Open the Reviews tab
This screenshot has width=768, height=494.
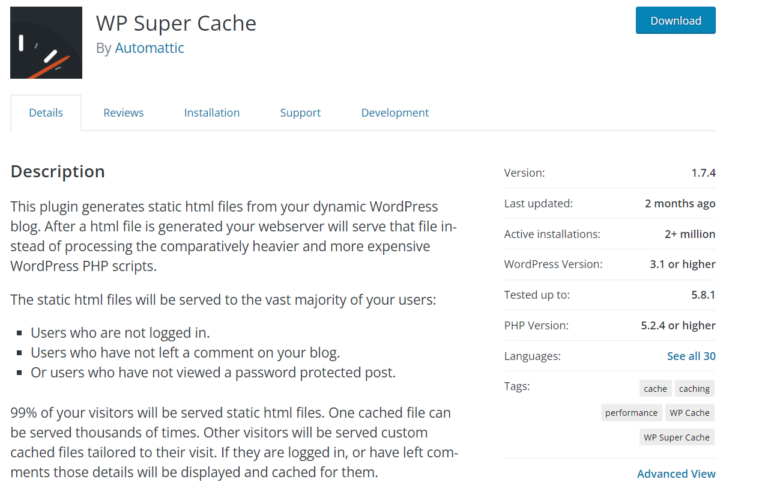tap(123, 113)
